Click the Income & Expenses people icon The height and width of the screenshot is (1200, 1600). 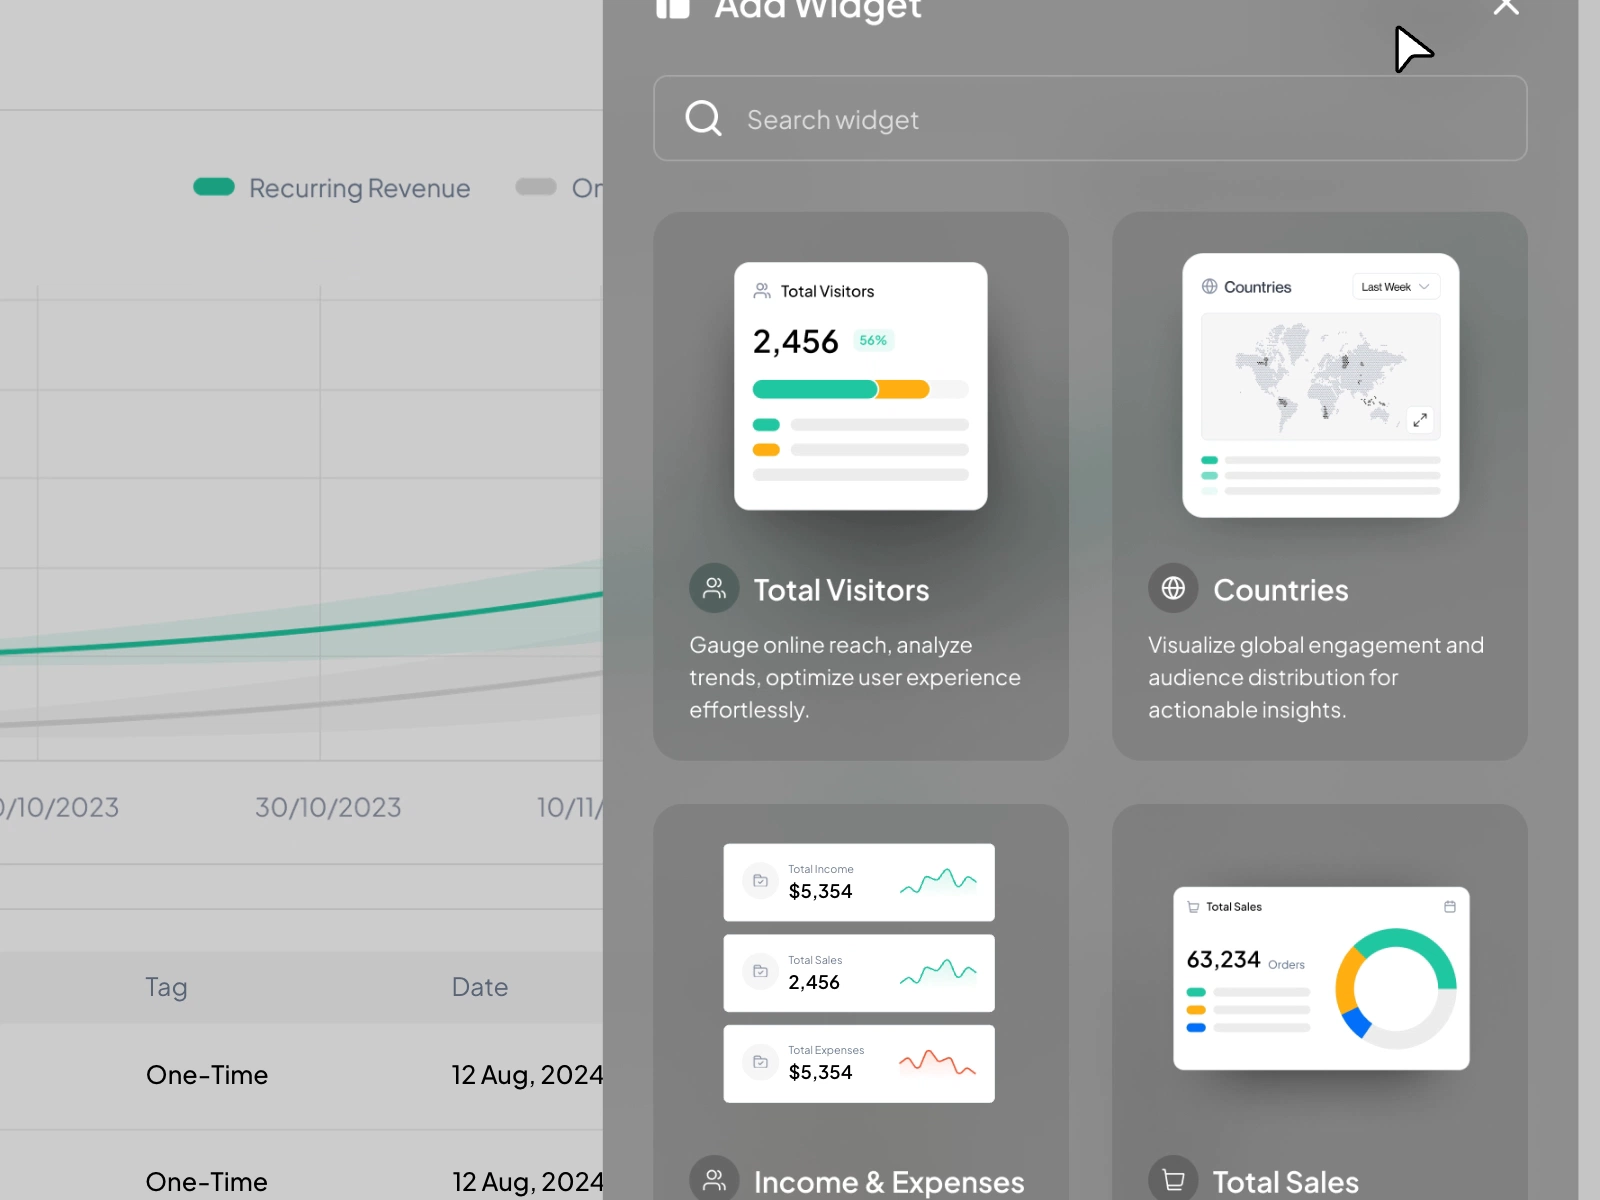(x=714, y=1178)
